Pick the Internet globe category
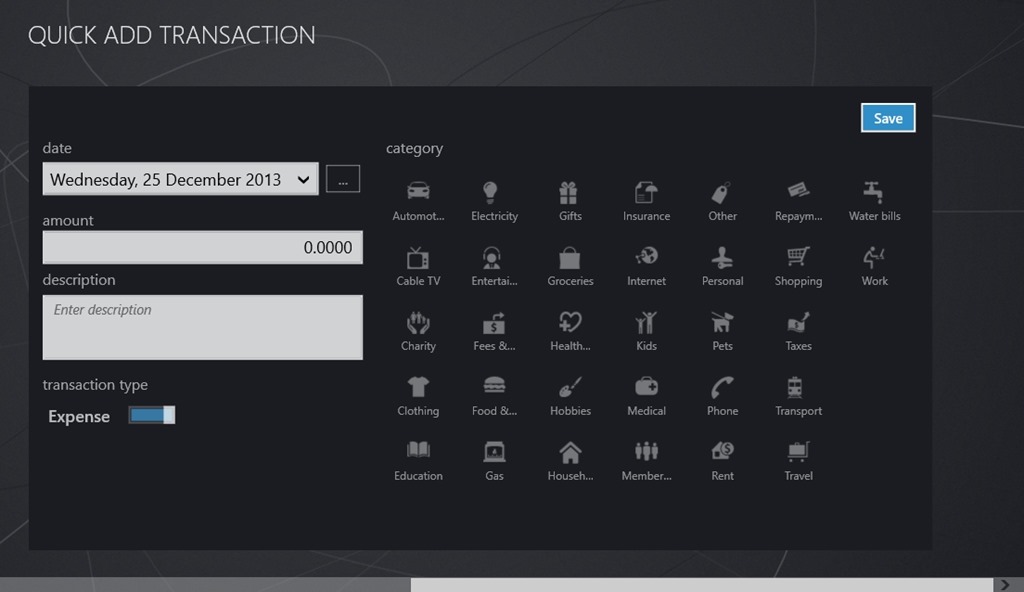This screenshot has width=1024, height=592. click(647, 256)
